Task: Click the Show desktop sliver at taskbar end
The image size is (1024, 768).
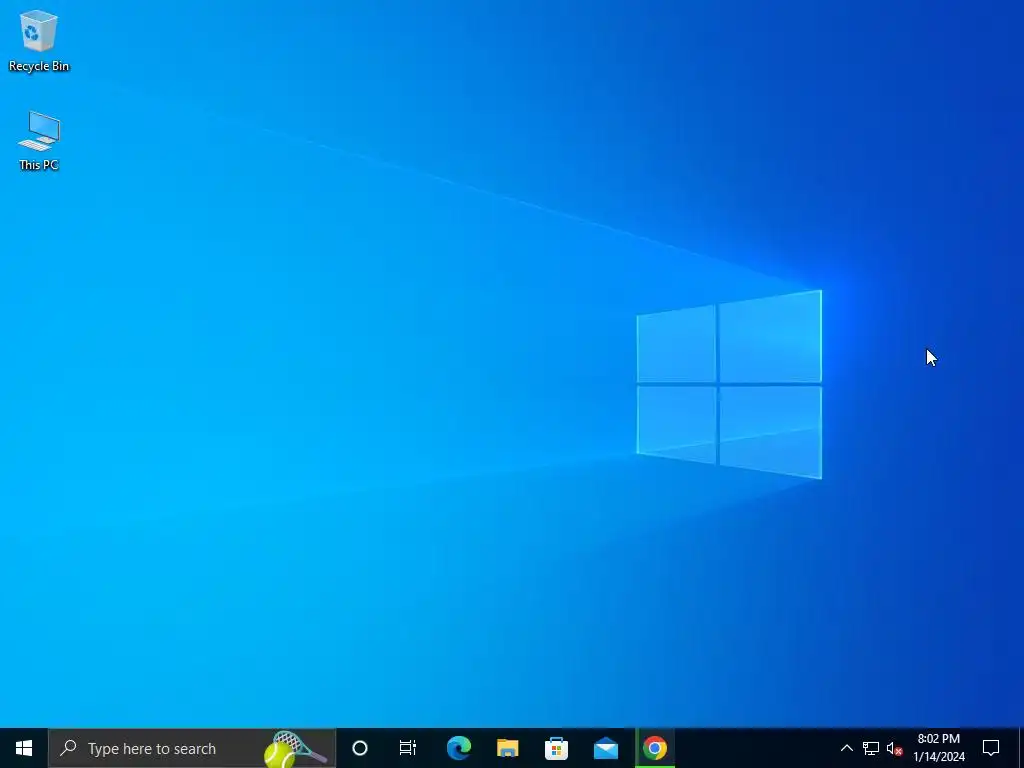Action: (x=1021, y=748)
